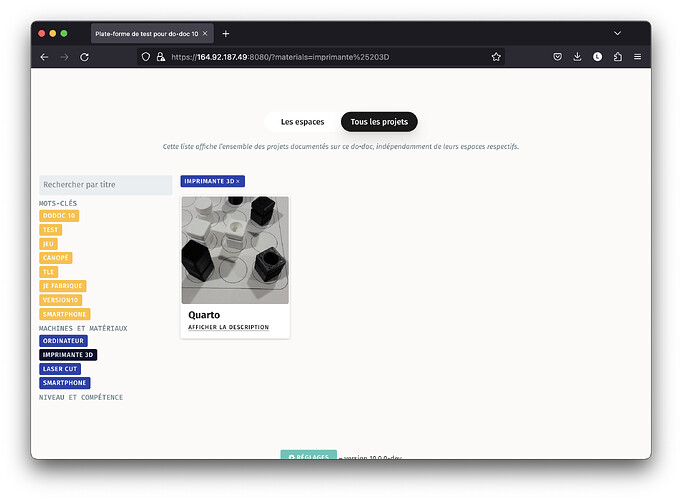
Task: Click the NIVEAU ET COMPÉTENCE heading
Action: [81, 397]
